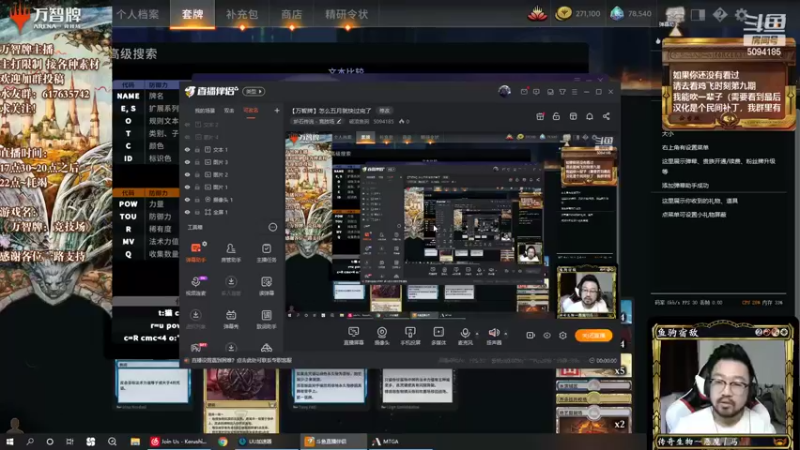Click the unlock padlock icon in streaming header
Image resolution: width=800 pixels, height=450 pixels.
click(x=556, y=116)
